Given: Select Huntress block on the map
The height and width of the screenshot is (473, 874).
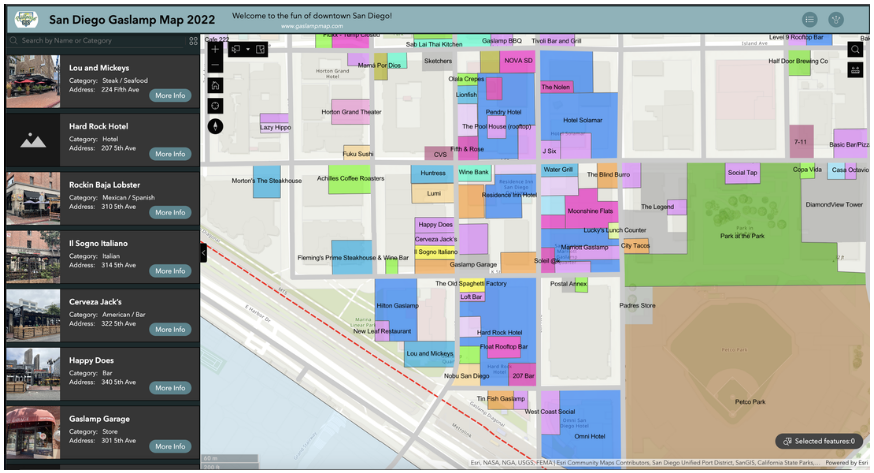Looking at the screenshot, I should (433, 174).
